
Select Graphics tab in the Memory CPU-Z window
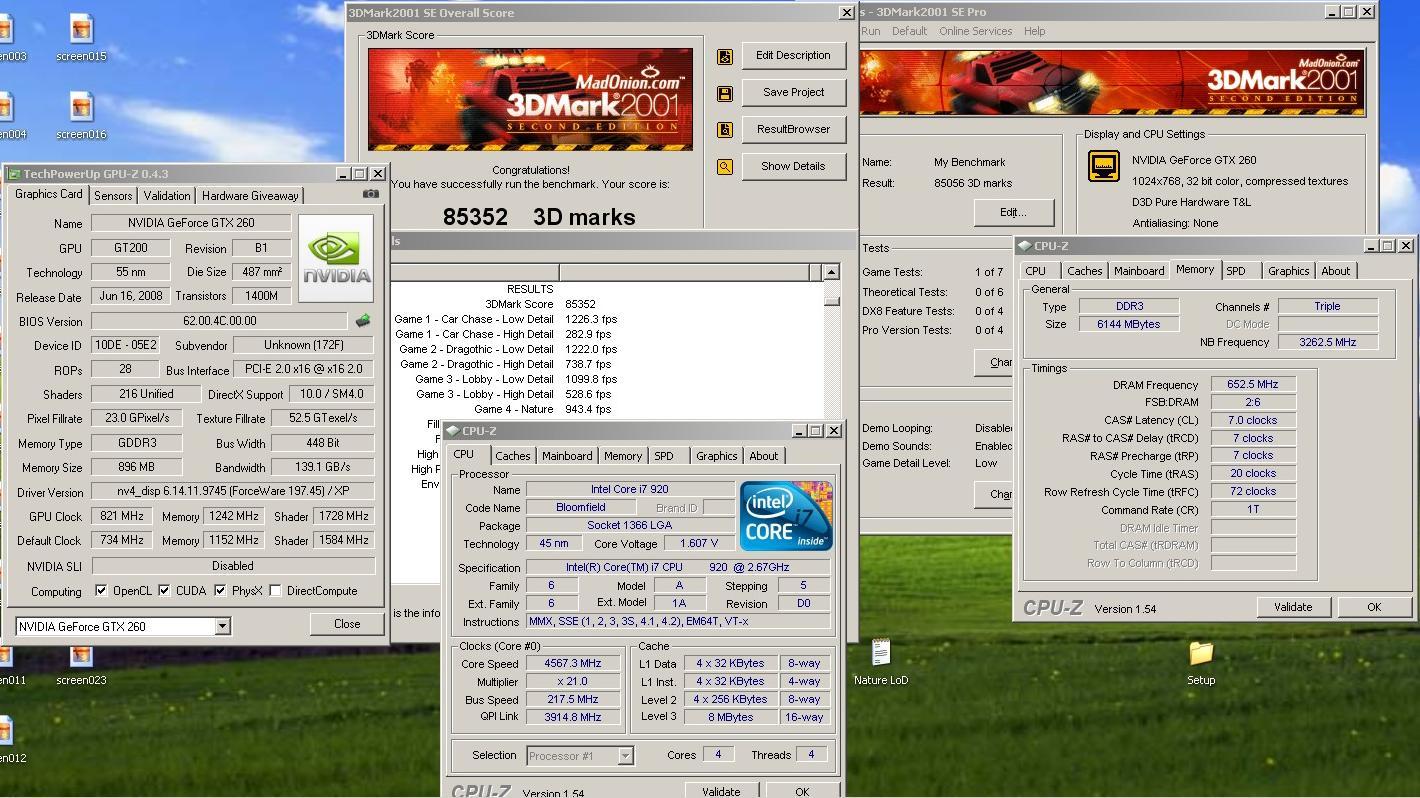coord(1289,271)
